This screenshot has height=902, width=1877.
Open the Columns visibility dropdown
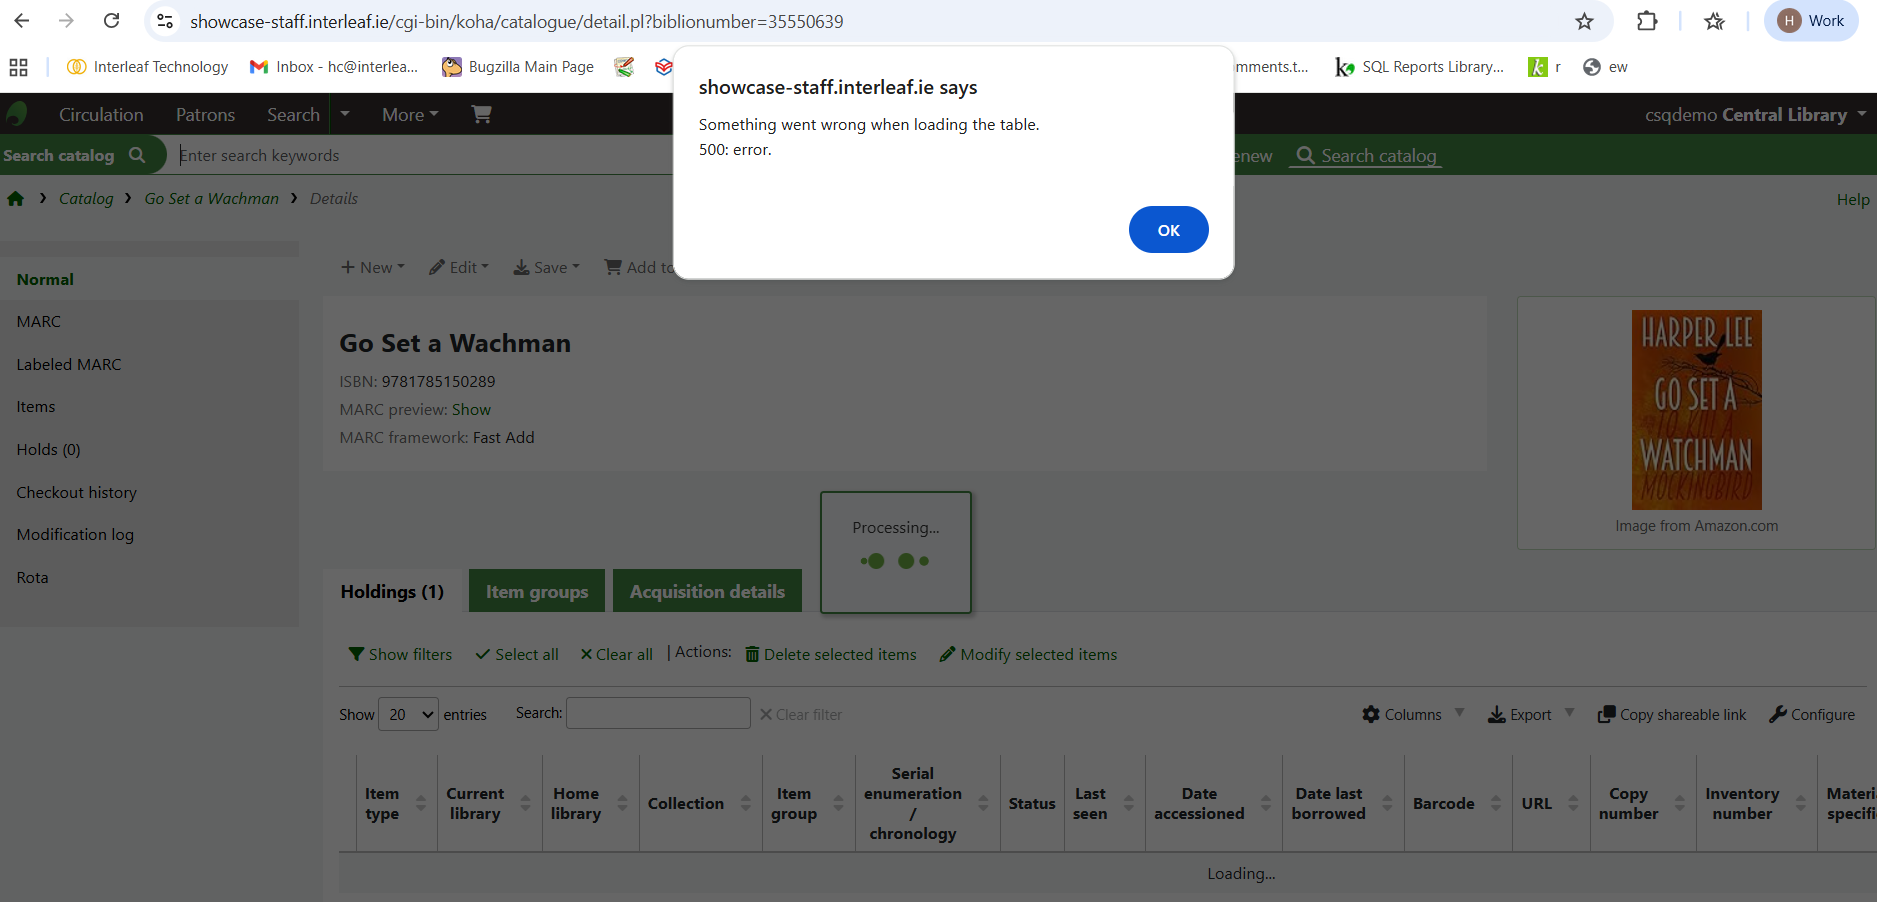1413,714
